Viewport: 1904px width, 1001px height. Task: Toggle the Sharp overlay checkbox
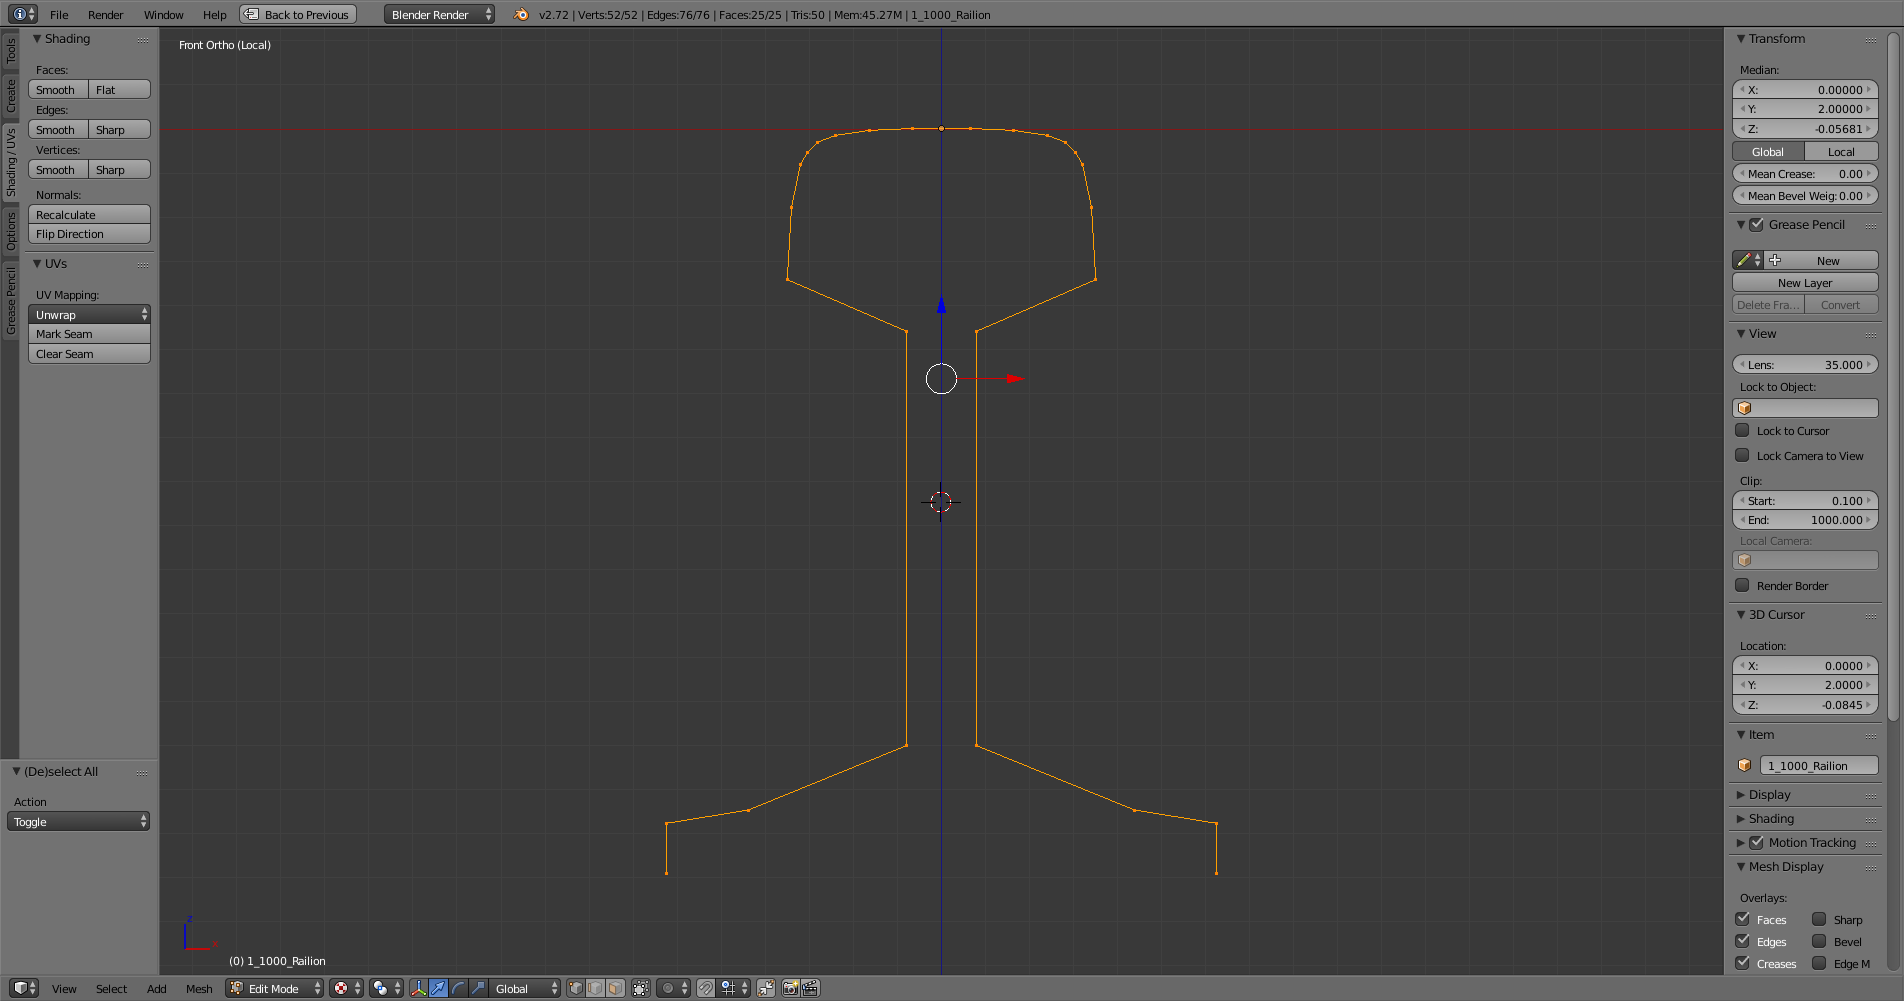click(1819, 920)
